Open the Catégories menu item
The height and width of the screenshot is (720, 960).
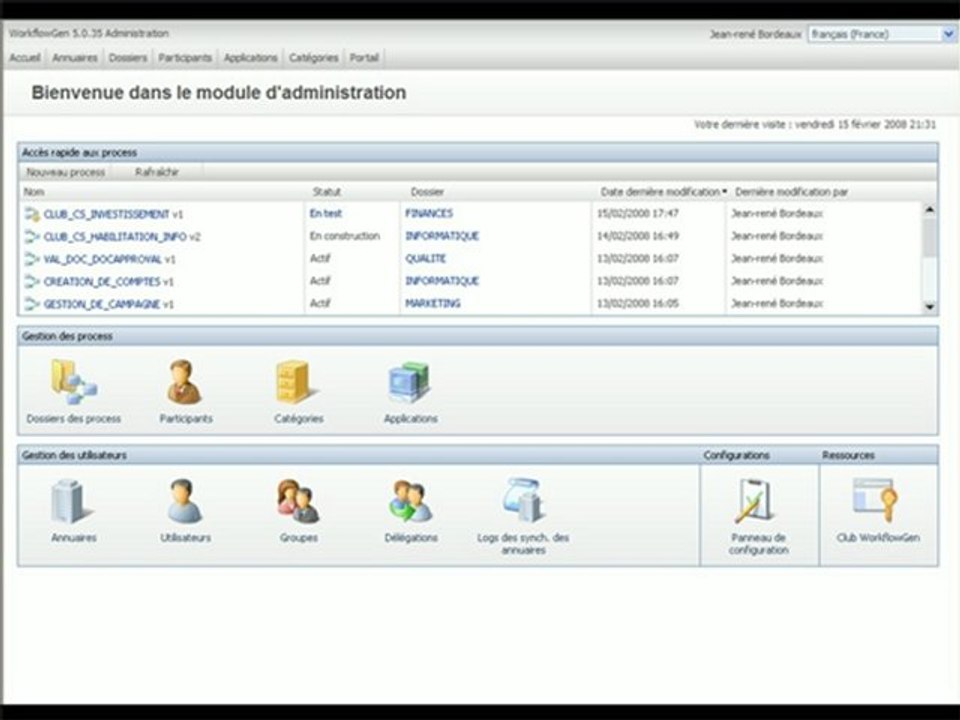click(x=313, y=58)
